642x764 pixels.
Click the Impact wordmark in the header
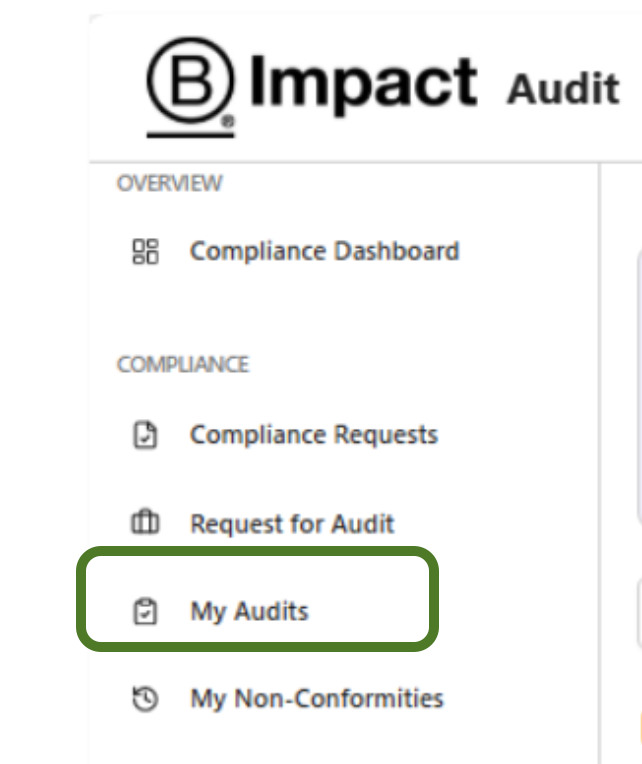(x=363, y=84)
